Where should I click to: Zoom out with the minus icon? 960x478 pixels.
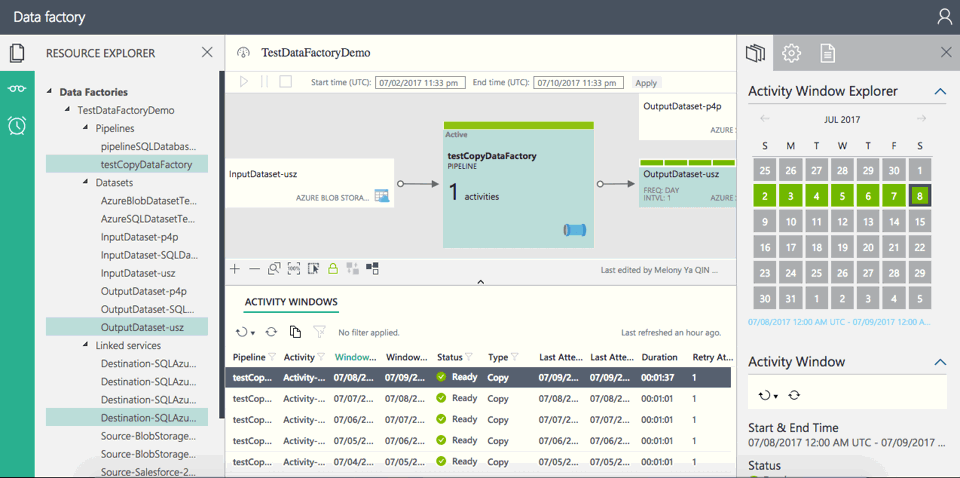click(254, 268)
